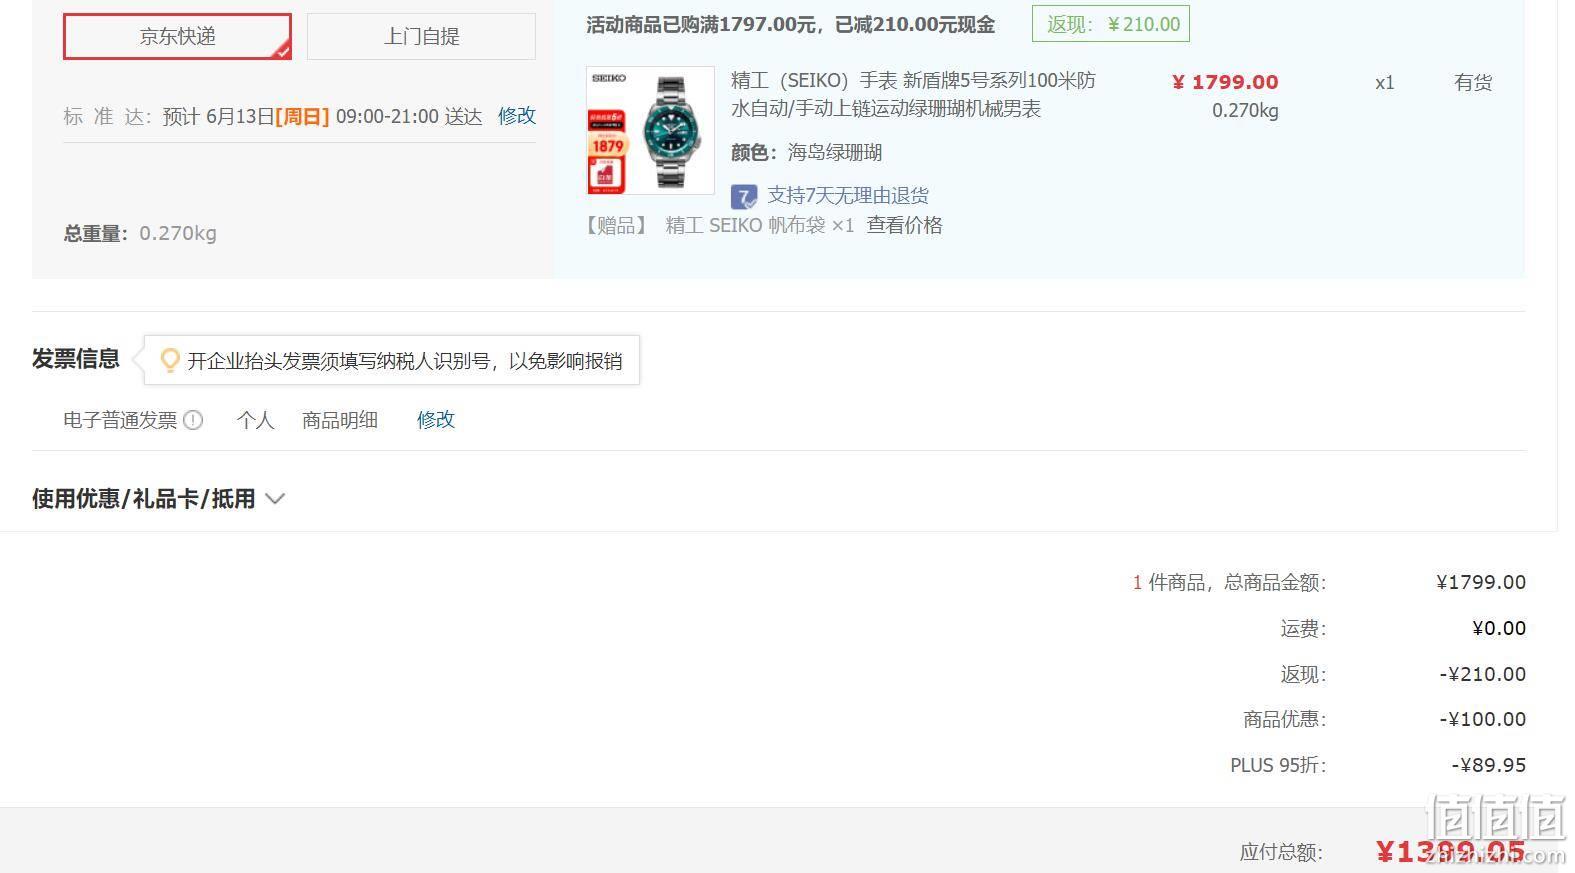Select 上门自提 pickup option
Viewport: 1575px width, 873px height.
coord(421,36)
